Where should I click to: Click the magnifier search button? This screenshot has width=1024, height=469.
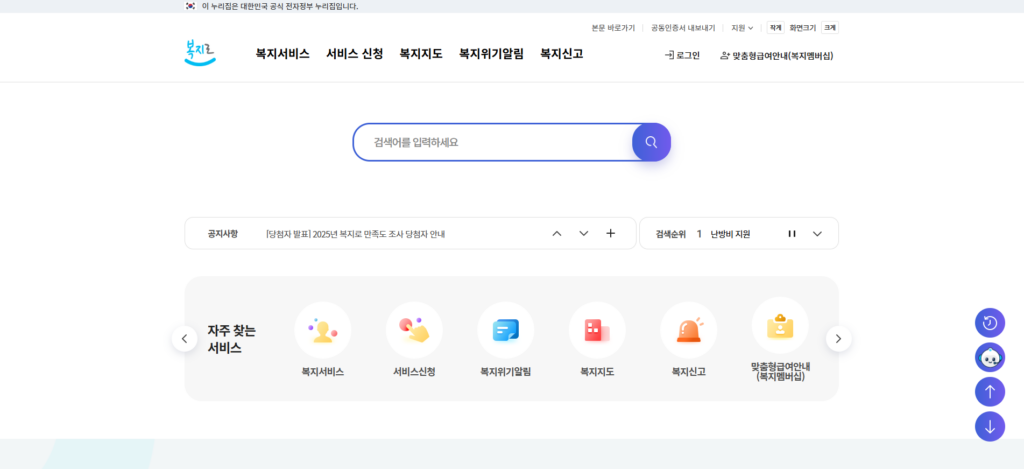pyautogui.click(x=651, y=142)
